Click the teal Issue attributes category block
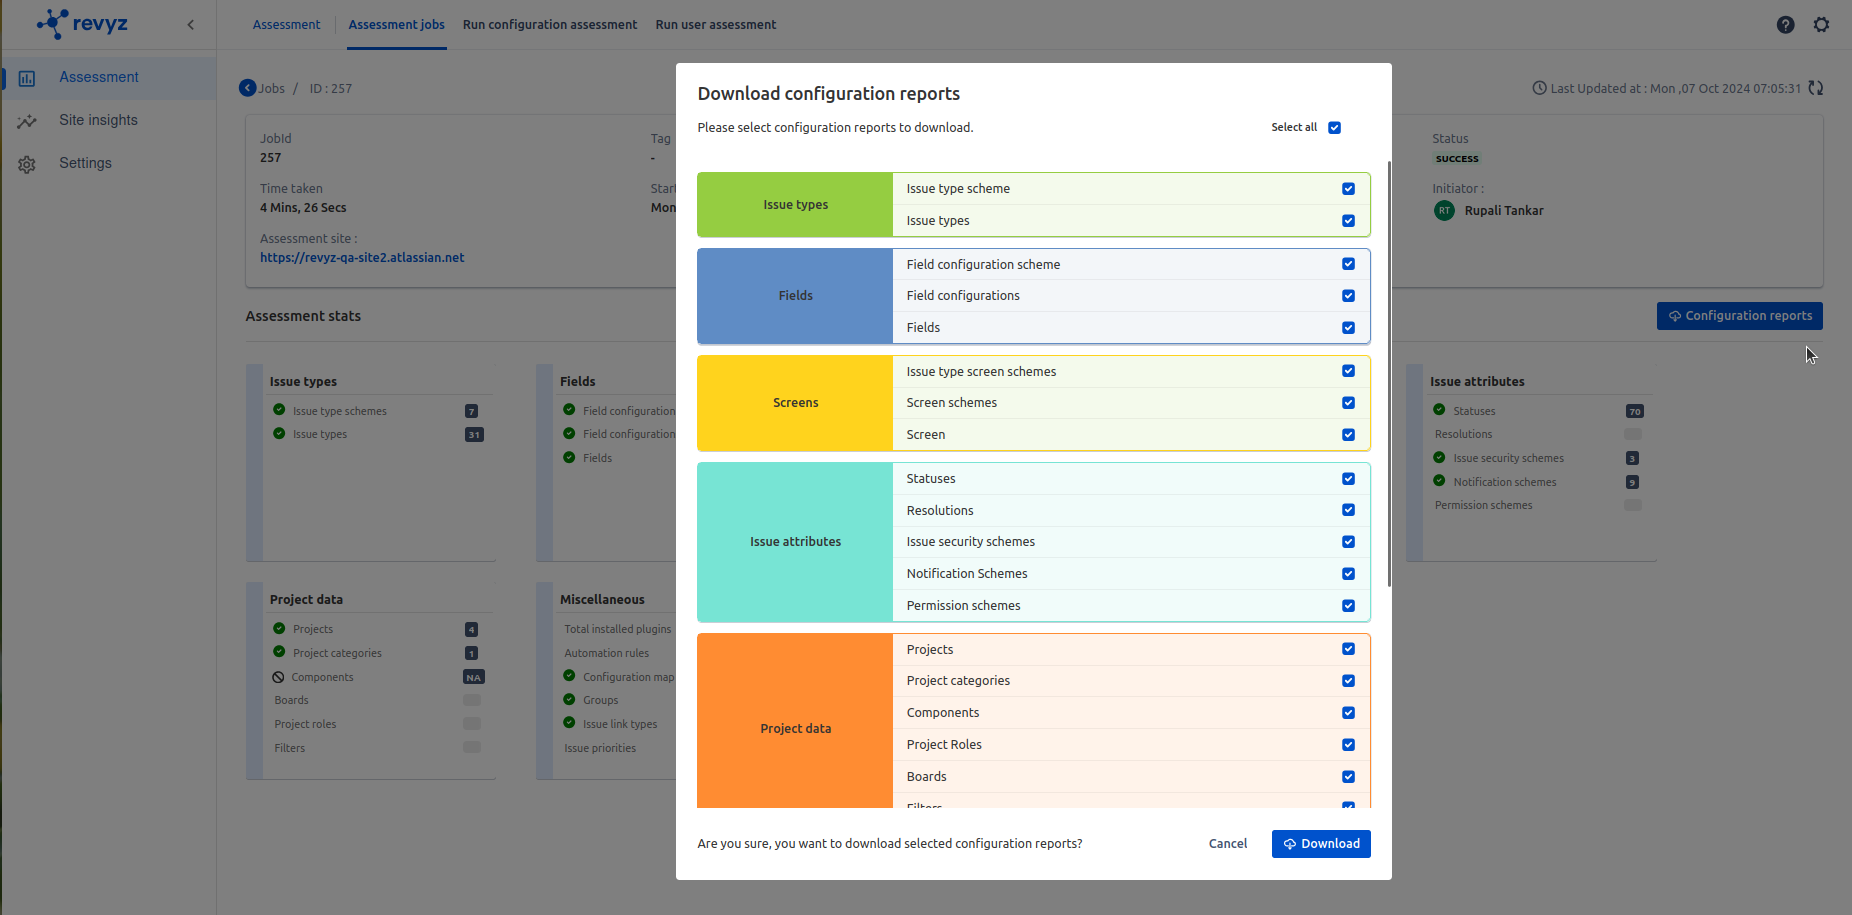 click(795, 542)
